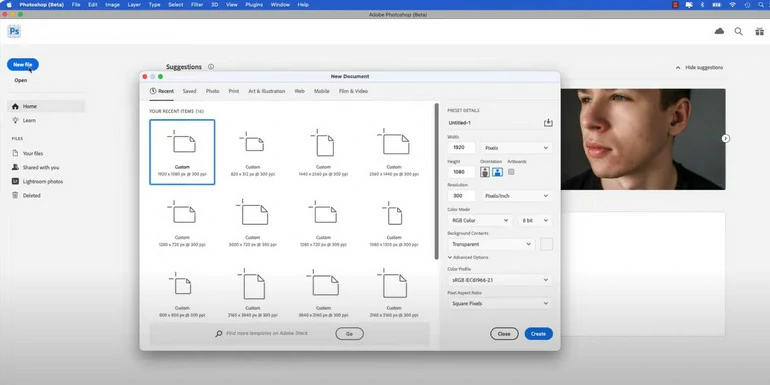Click the search magnifier in Photoshop header
Image resolution: width=770 pixels, height=385 pixels.
tap(739, 31)
